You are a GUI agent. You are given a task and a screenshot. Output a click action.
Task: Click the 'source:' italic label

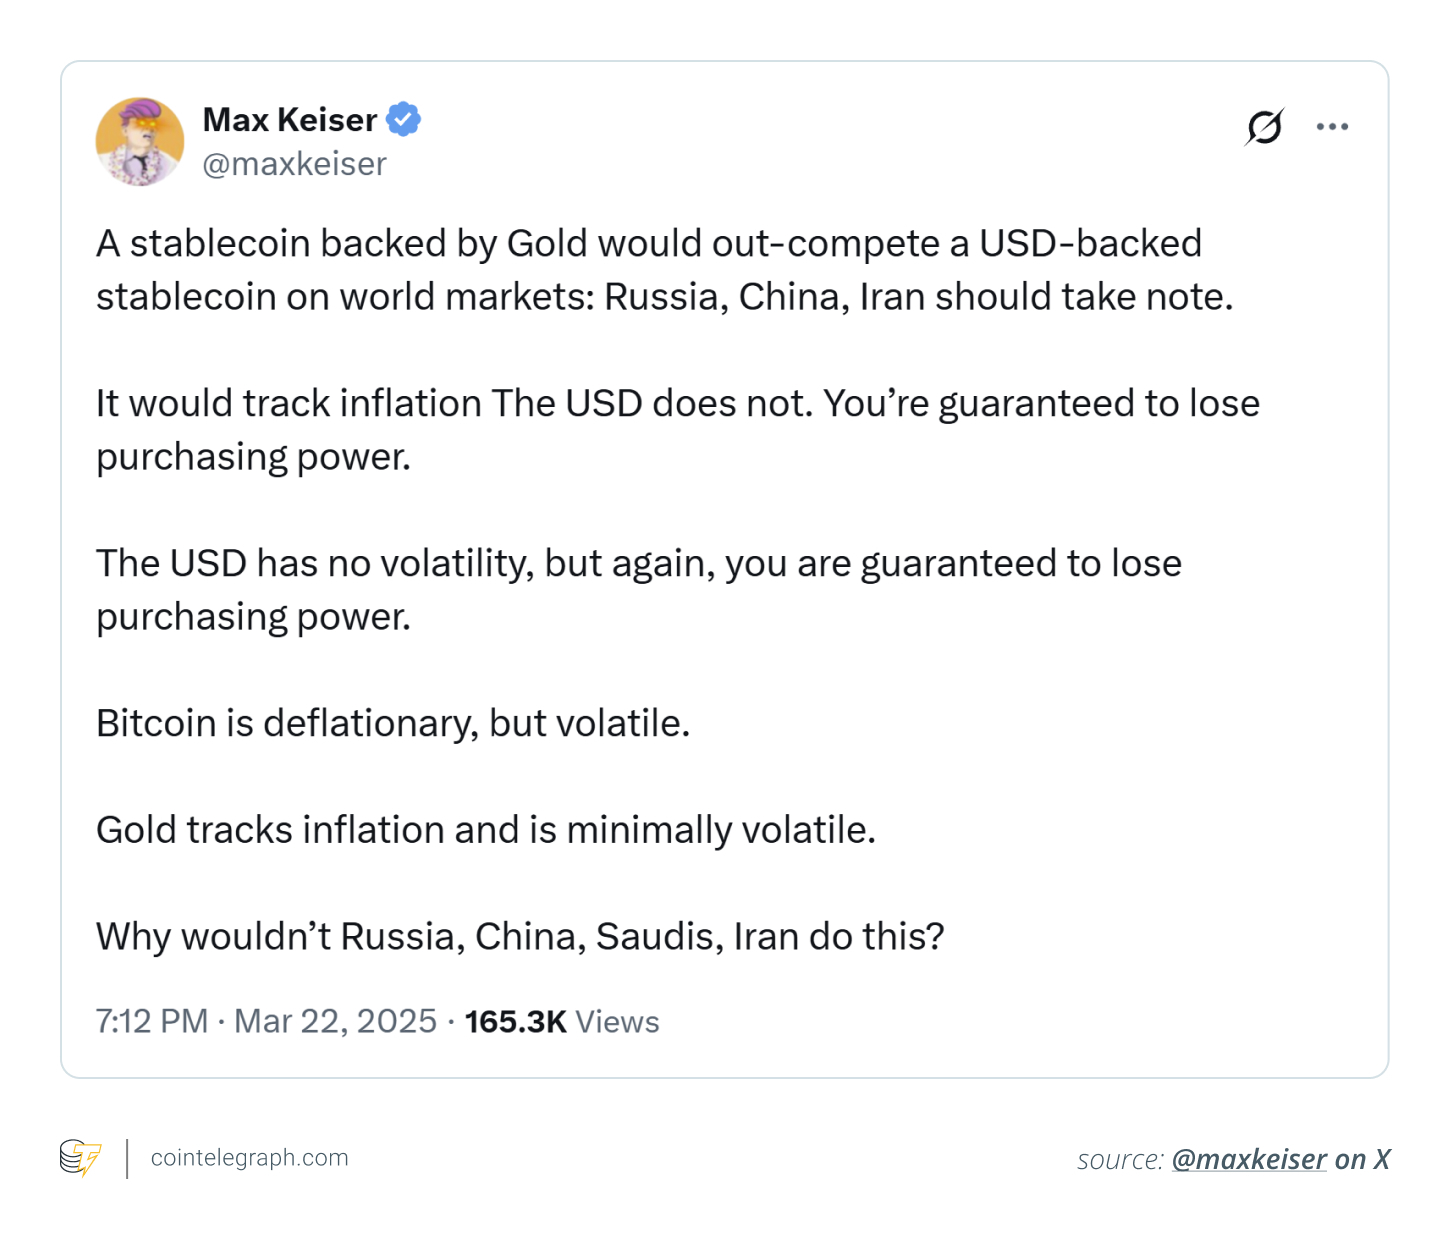click(1120, 1159)
